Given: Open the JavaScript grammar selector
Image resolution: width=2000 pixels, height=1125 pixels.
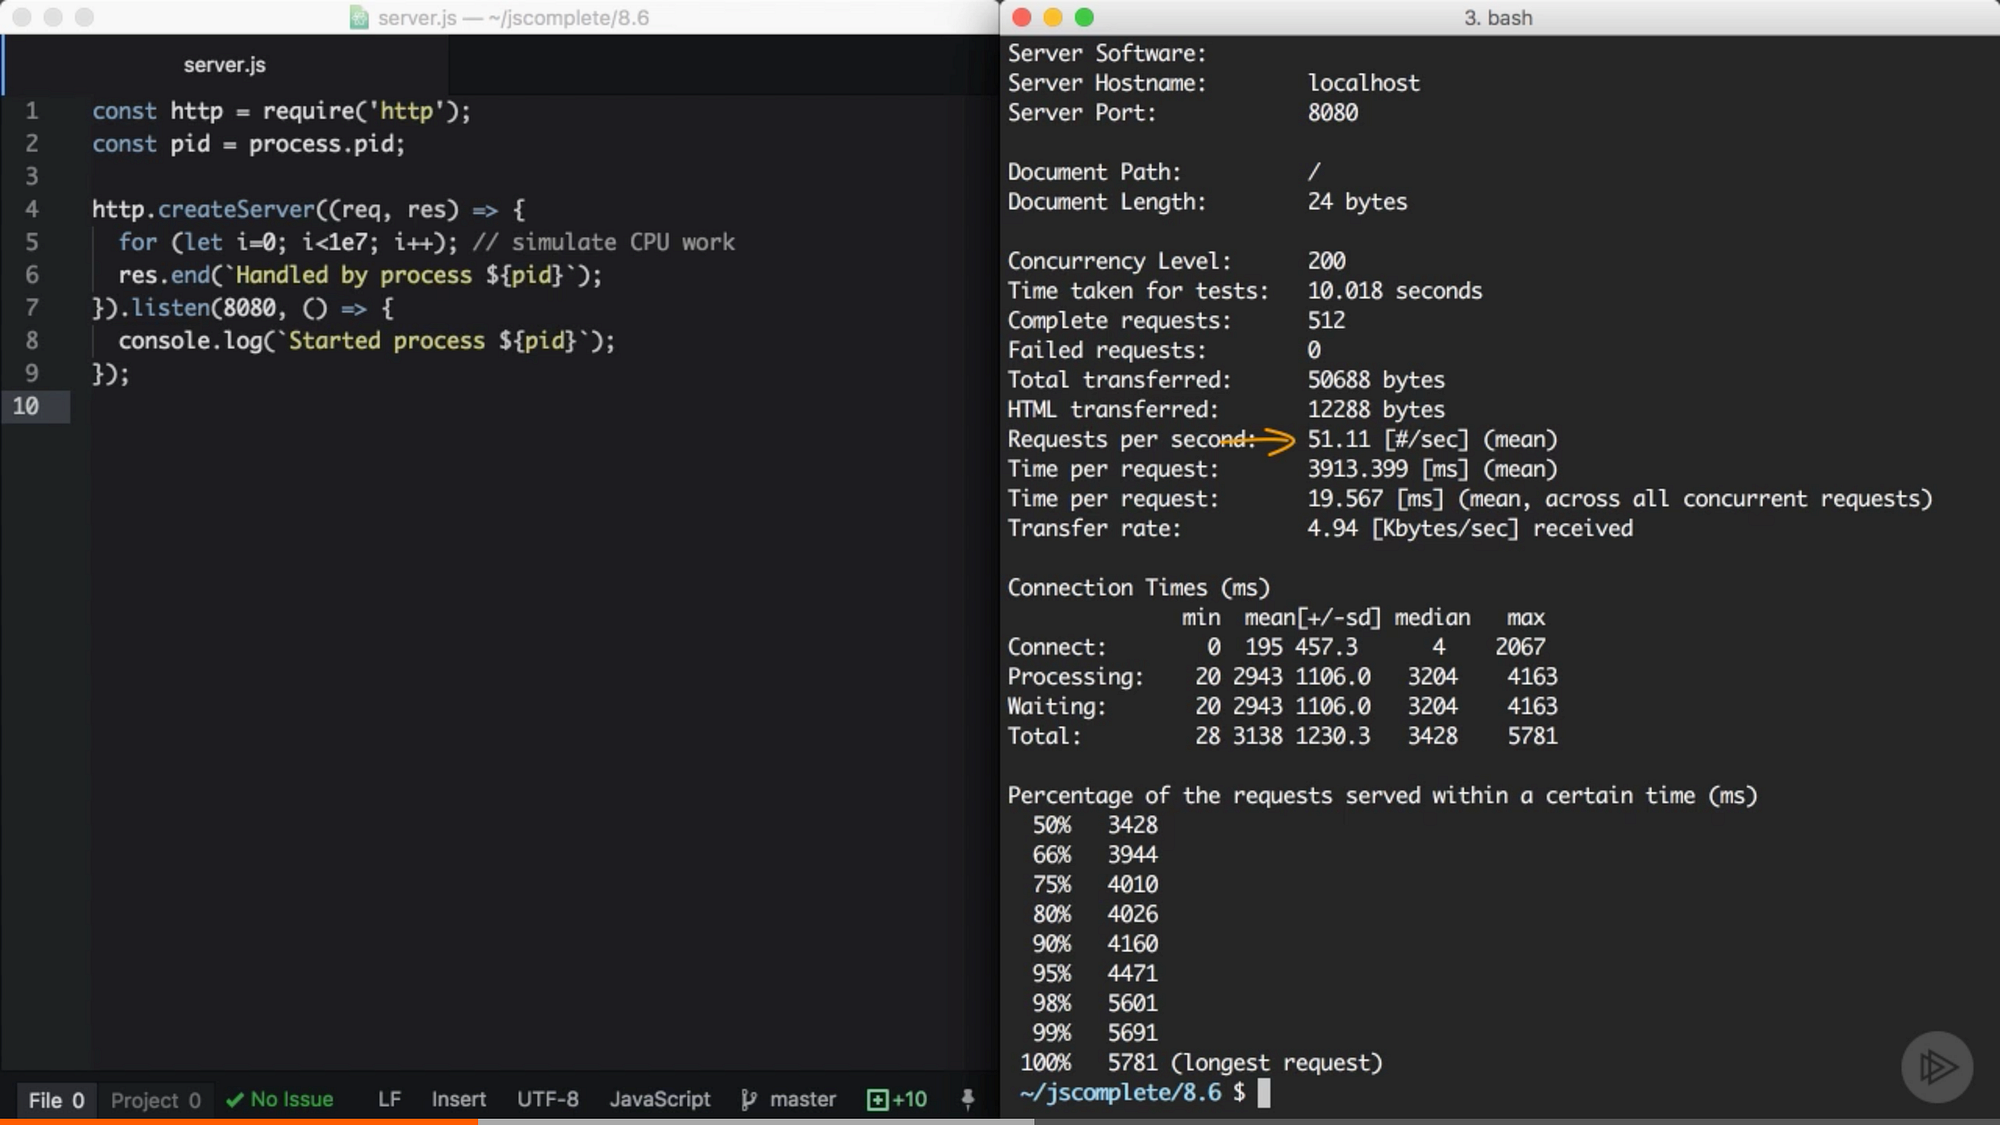Looking at the screenshot, I should click(x=659, y=1100).
